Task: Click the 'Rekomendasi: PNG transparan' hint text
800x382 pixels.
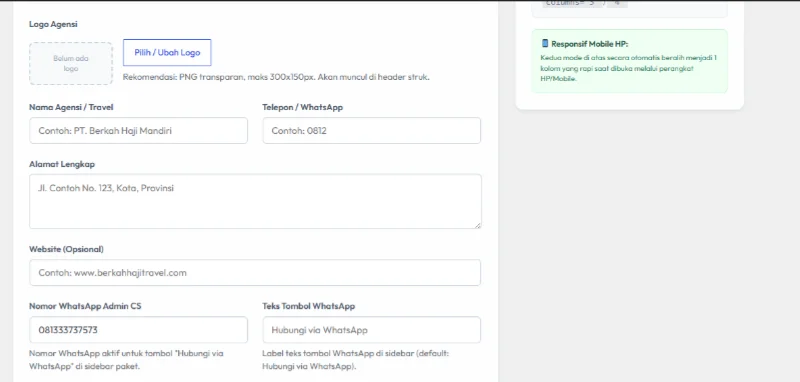Action: tap(276, 78)
